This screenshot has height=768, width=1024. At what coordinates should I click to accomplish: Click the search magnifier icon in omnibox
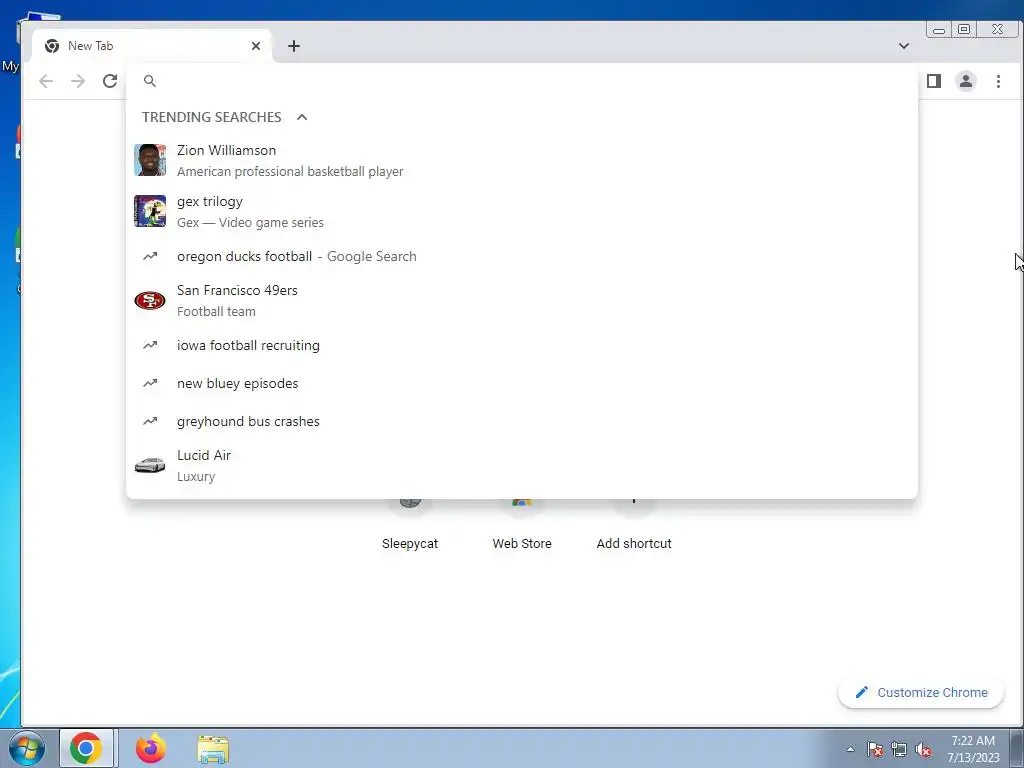150,81
